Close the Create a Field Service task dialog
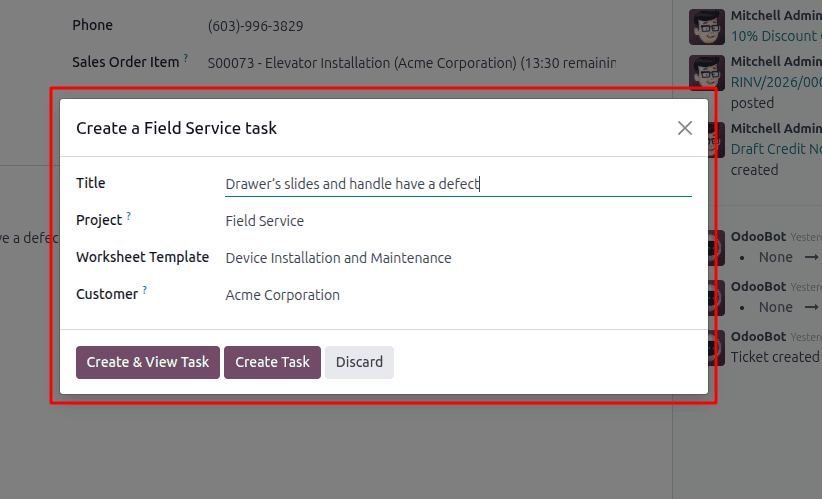822x499 pixels. point(685,128)
